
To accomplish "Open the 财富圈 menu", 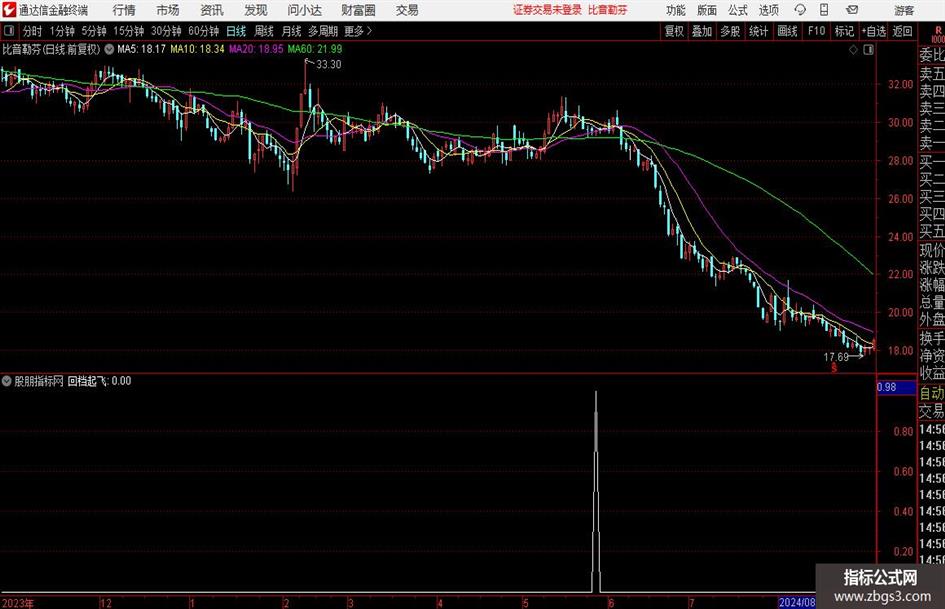I will pyautogui.click(x=358, y=10).
